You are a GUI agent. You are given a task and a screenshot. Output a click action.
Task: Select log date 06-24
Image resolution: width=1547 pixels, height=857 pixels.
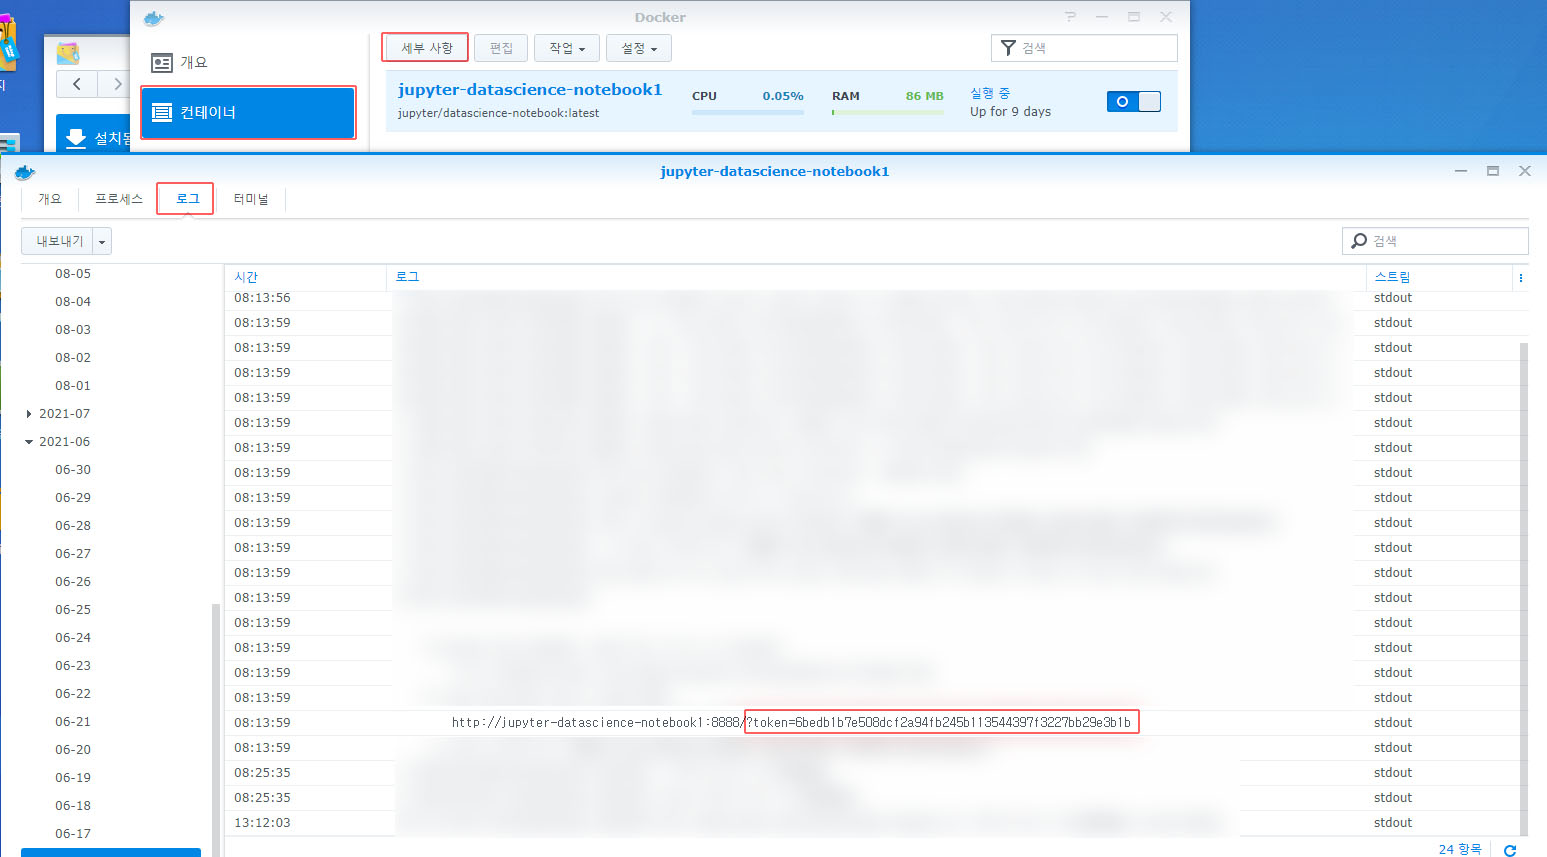point(73,638)
